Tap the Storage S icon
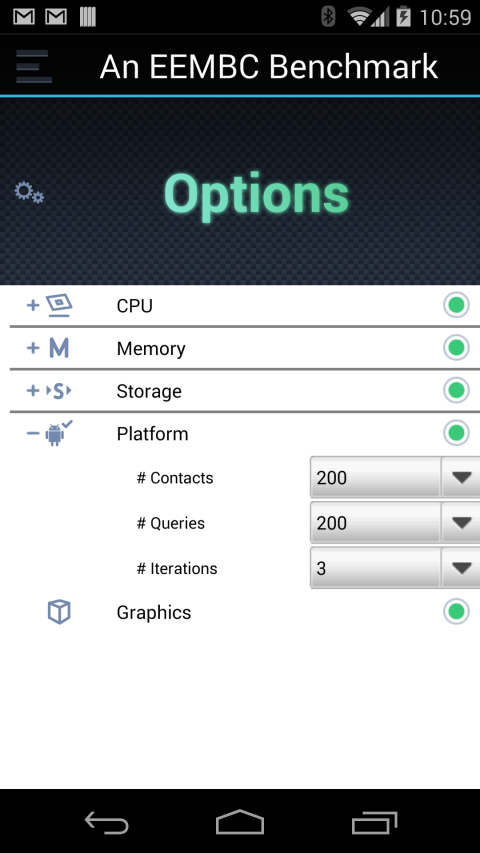Viewport: 480px width, 853px height. 59,391
